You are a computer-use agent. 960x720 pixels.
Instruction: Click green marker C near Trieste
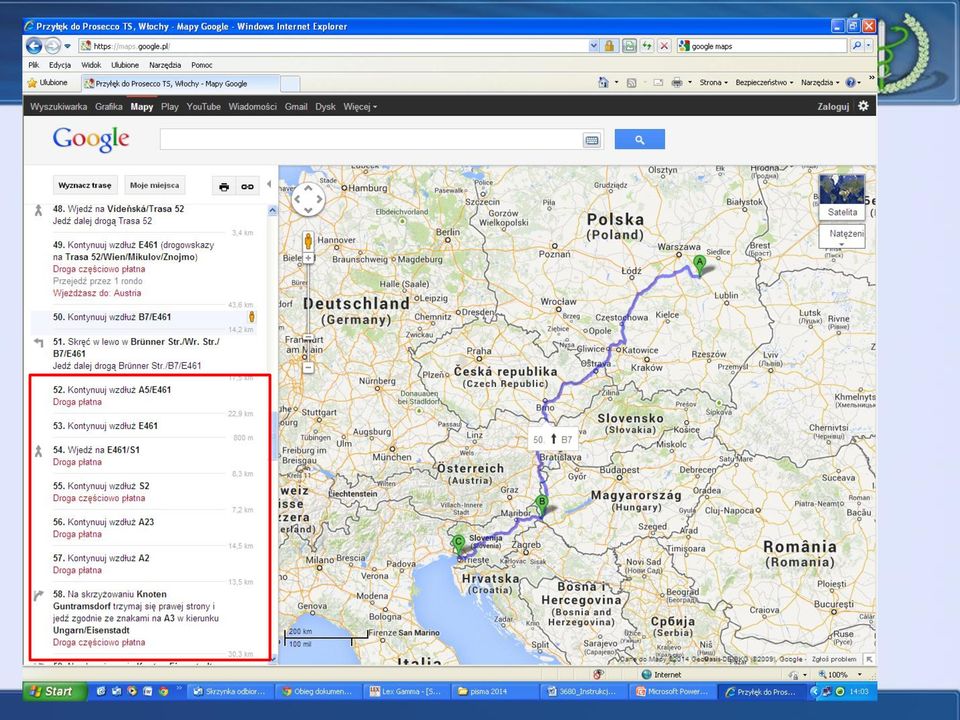point(458,544)
